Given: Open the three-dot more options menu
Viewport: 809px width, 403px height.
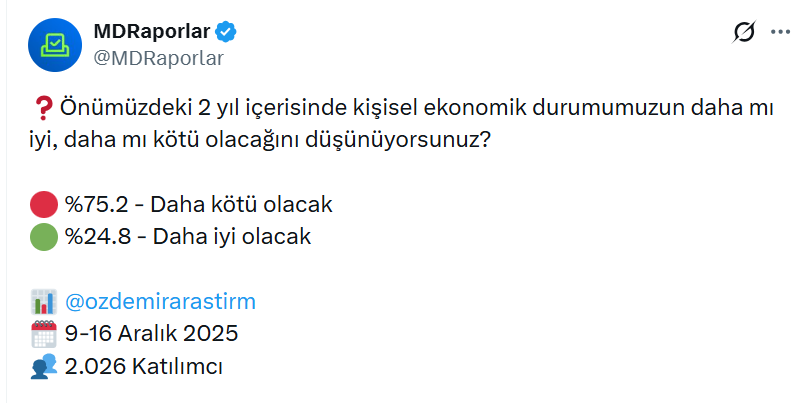Looking at the screenshot, I should click(x=781, y=33).
